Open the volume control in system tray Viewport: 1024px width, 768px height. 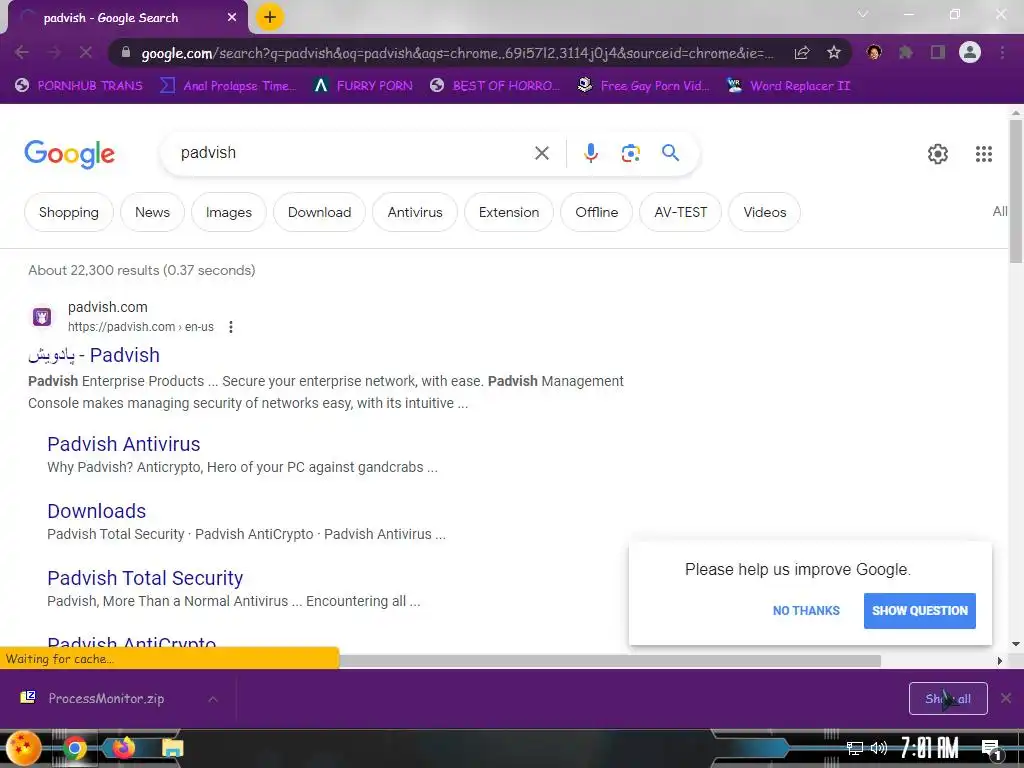click(879, 748)
